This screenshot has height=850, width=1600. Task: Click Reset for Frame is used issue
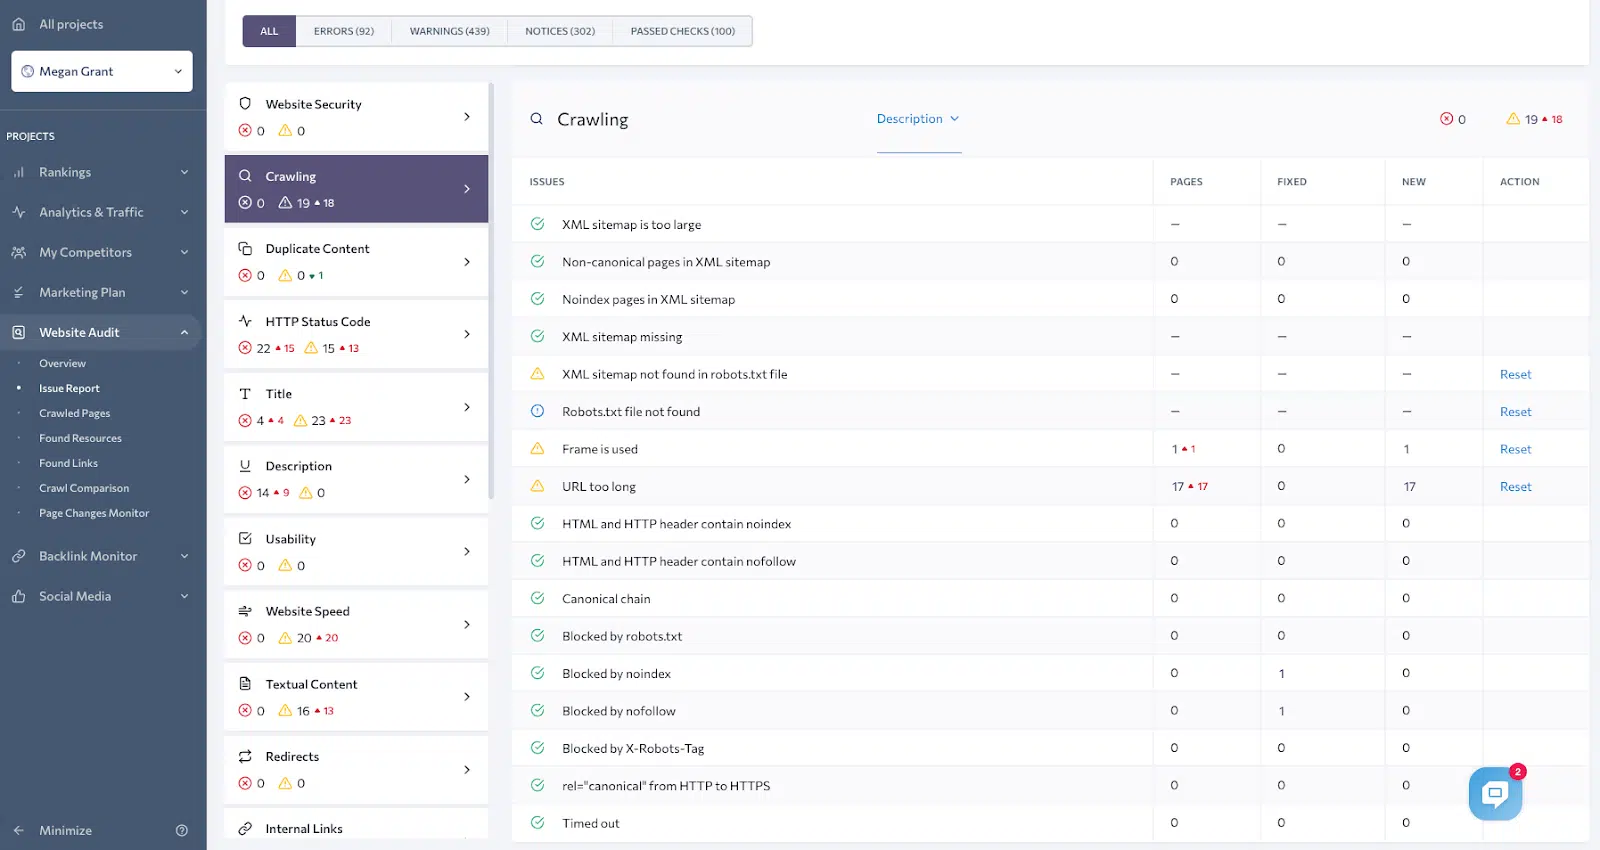click(1515, 449)
